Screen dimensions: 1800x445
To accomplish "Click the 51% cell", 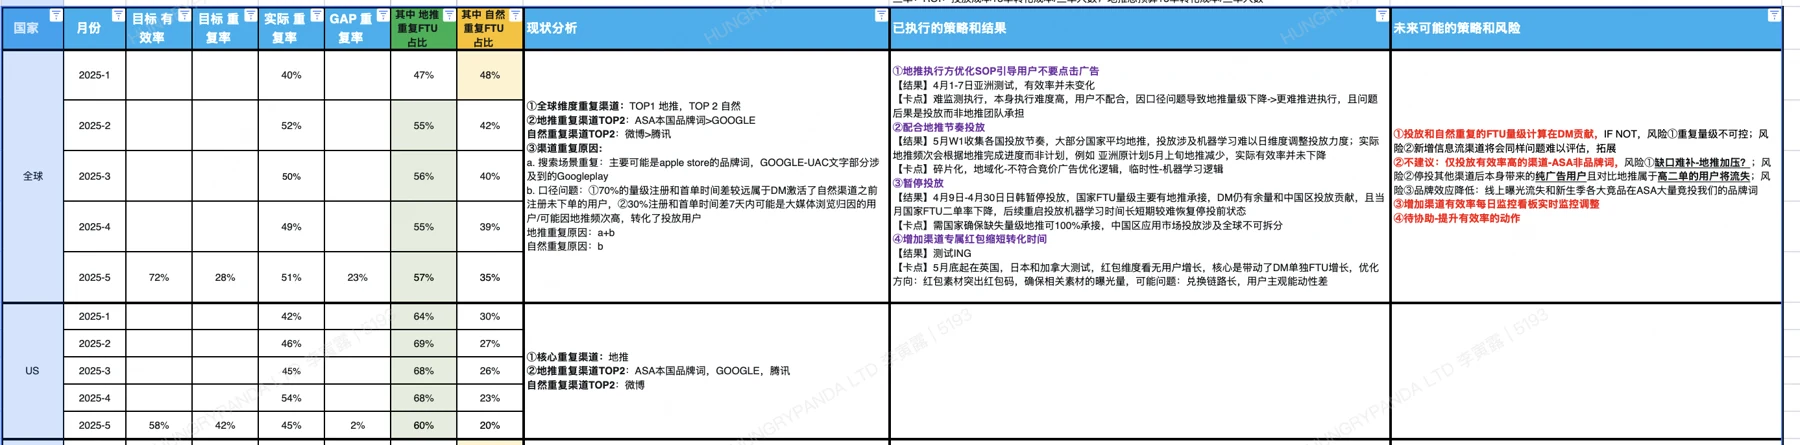I will point(291,277).
